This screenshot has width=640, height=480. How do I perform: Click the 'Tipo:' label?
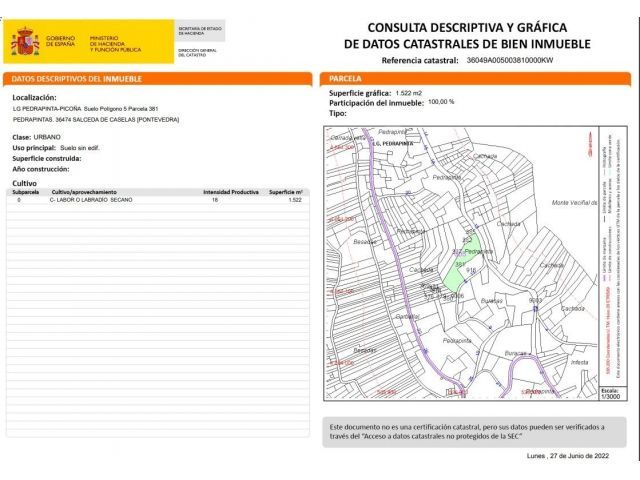(338, 113)
